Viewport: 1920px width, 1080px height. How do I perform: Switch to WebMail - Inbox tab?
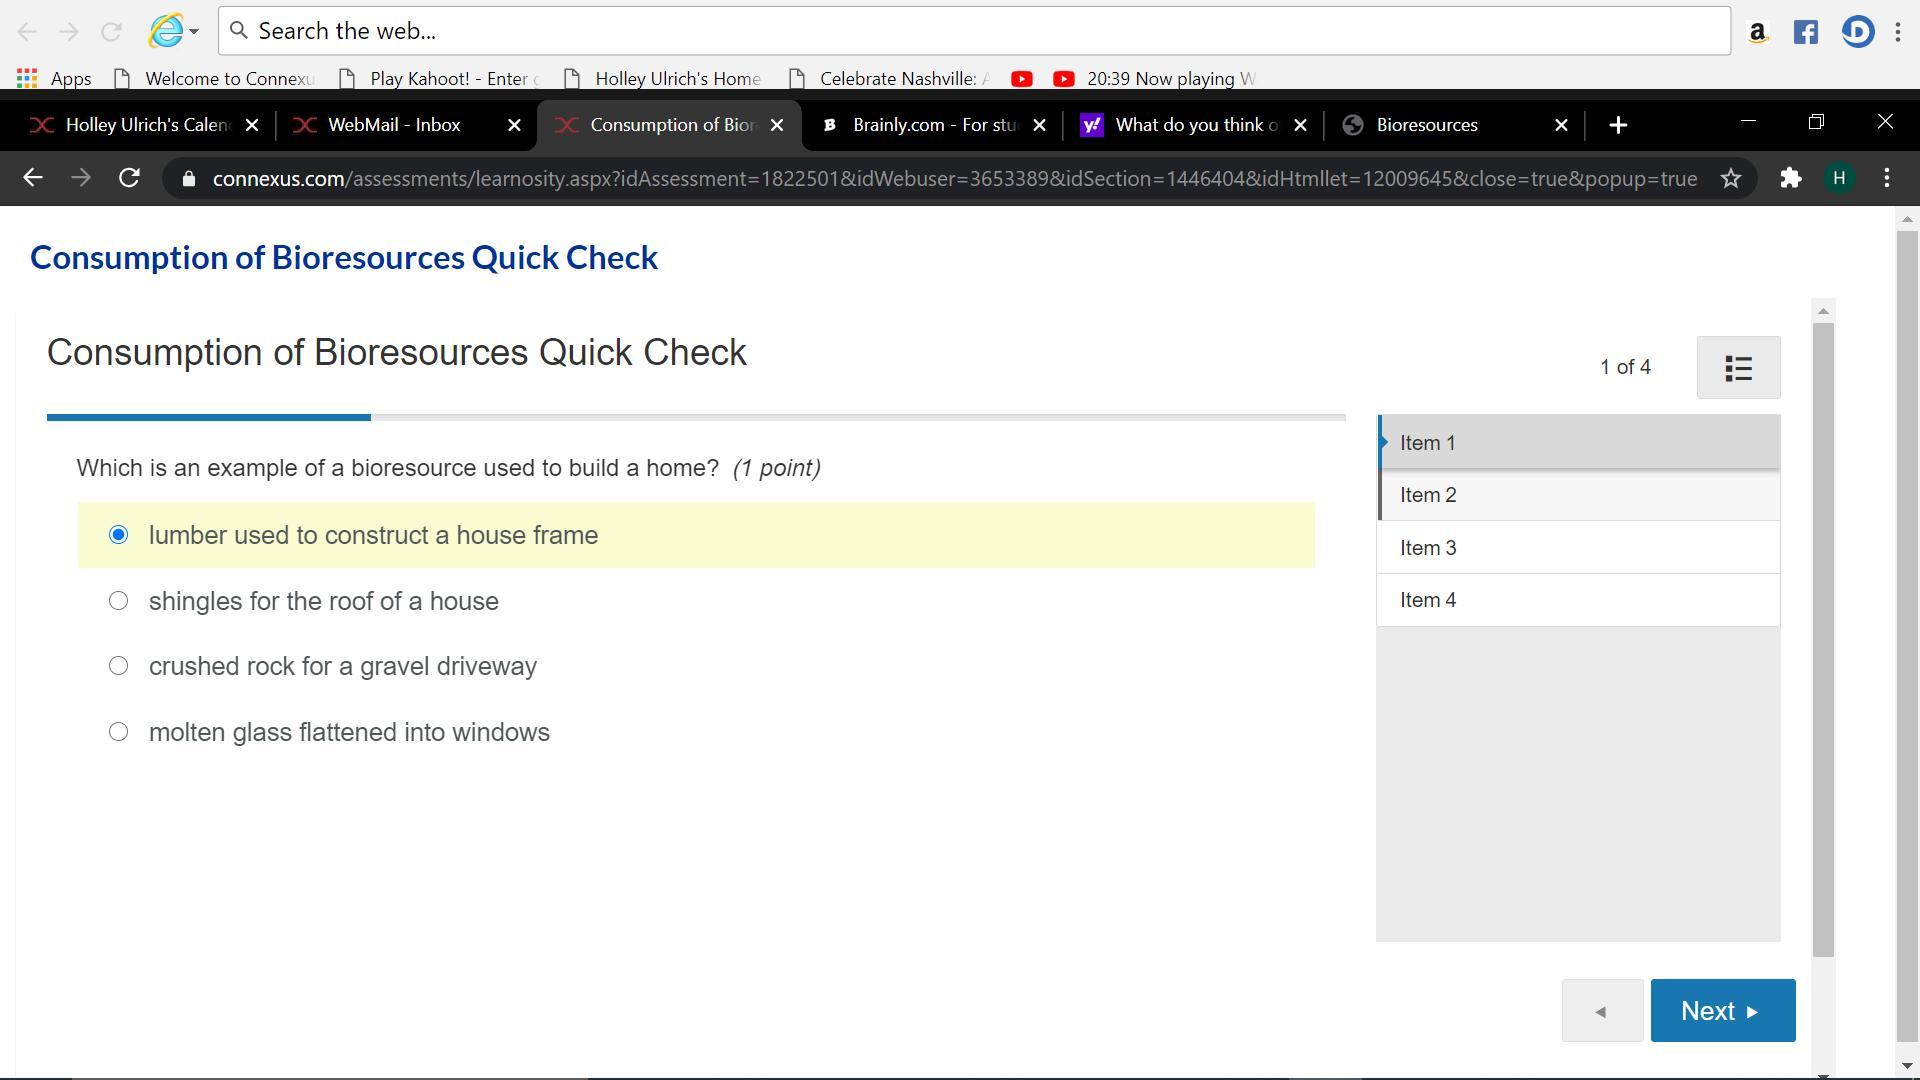coord(394,125)
